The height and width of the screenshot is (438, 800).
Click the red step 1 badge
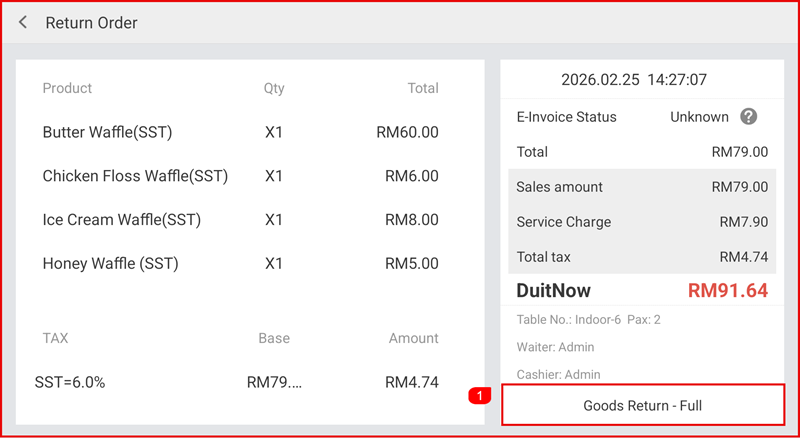point(480,397)
